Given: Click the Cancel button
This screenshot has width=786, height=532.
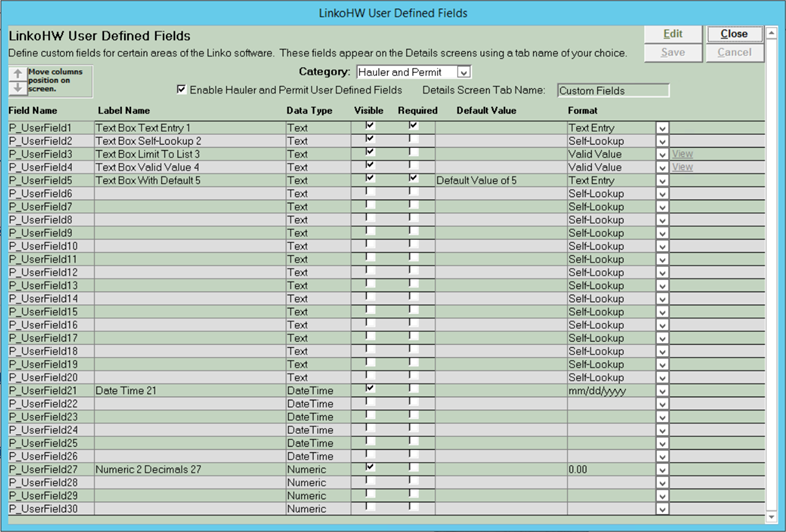Looking at the screenshot, I should (x=734, y=52).
